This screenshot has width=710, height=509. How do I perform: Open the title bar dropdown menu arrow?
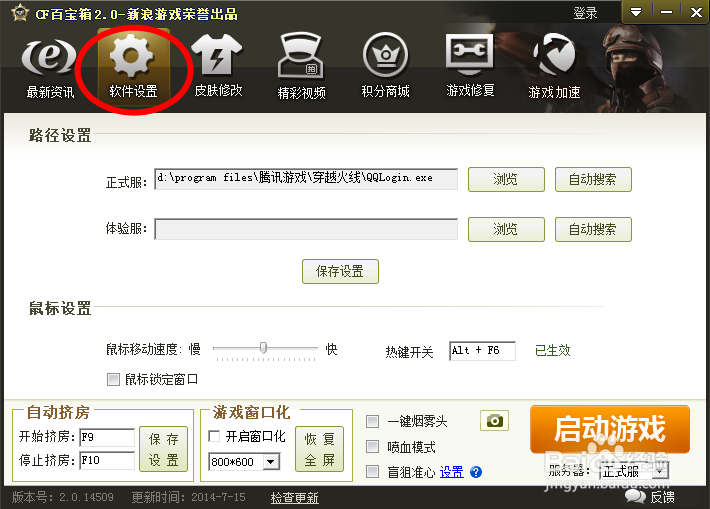point(636,12)
